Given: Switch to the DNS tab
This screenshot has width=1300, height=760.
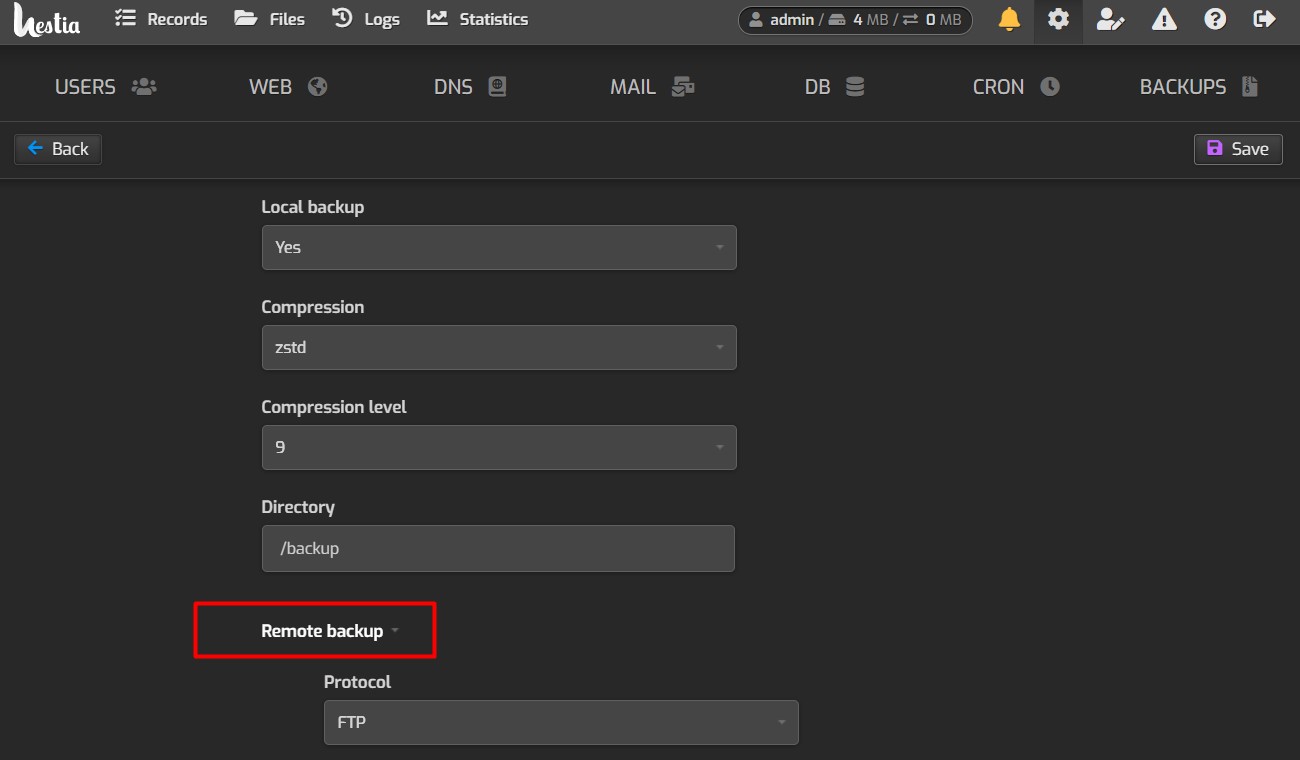Looking at the screenshot, I should (x=470, y=87).
